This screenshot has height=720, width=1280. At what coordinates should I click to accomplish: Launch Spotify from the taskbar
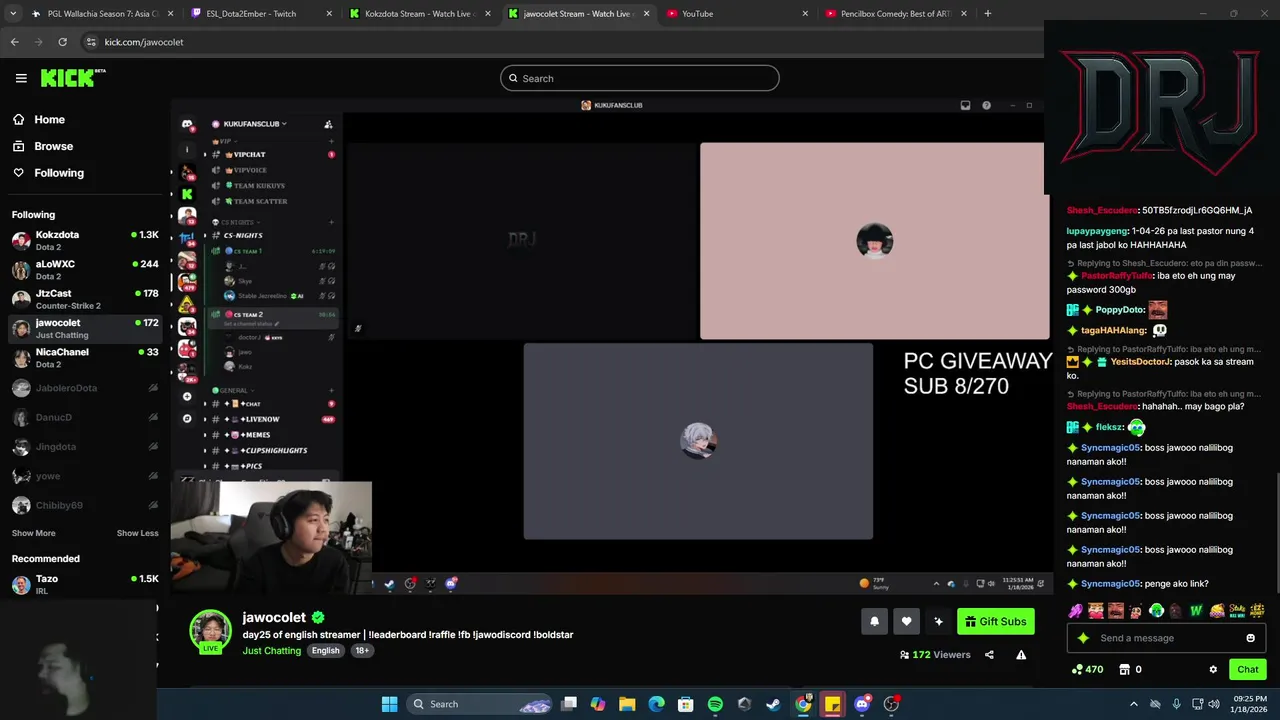pos(715,704)
